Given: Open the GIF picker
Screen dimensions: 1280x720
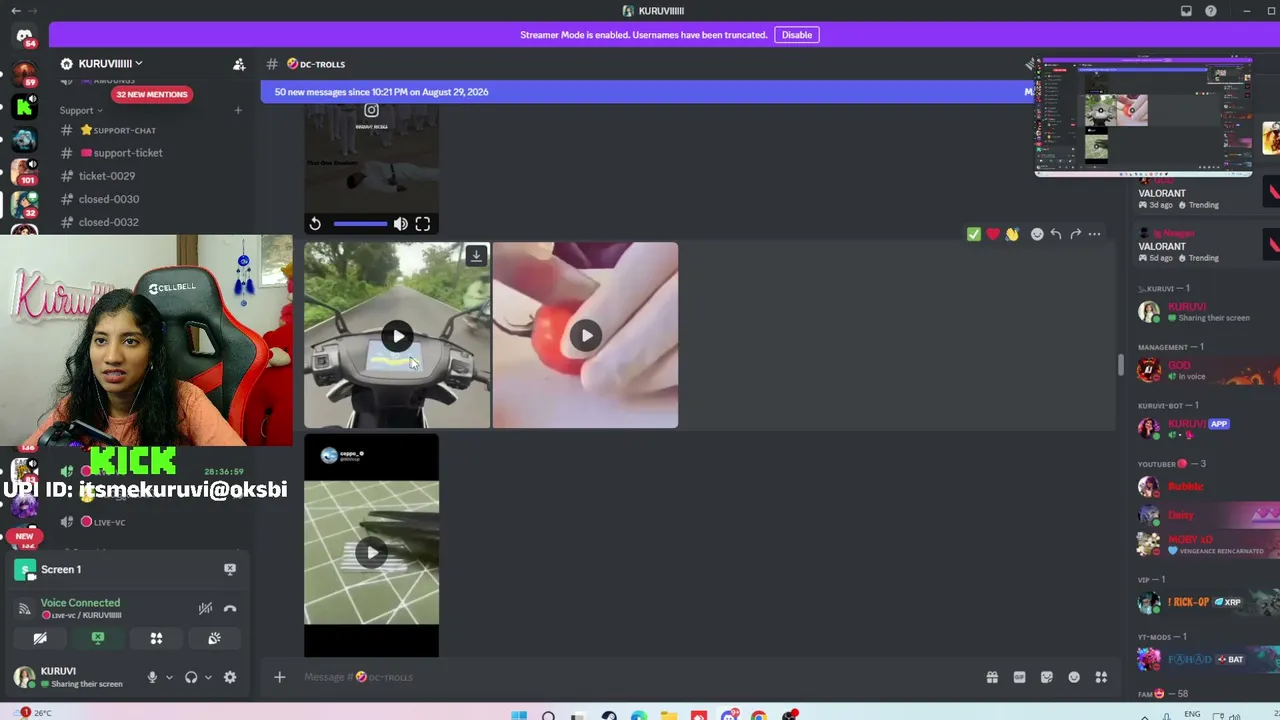Looking at the screenshot, I should 1019,677.
